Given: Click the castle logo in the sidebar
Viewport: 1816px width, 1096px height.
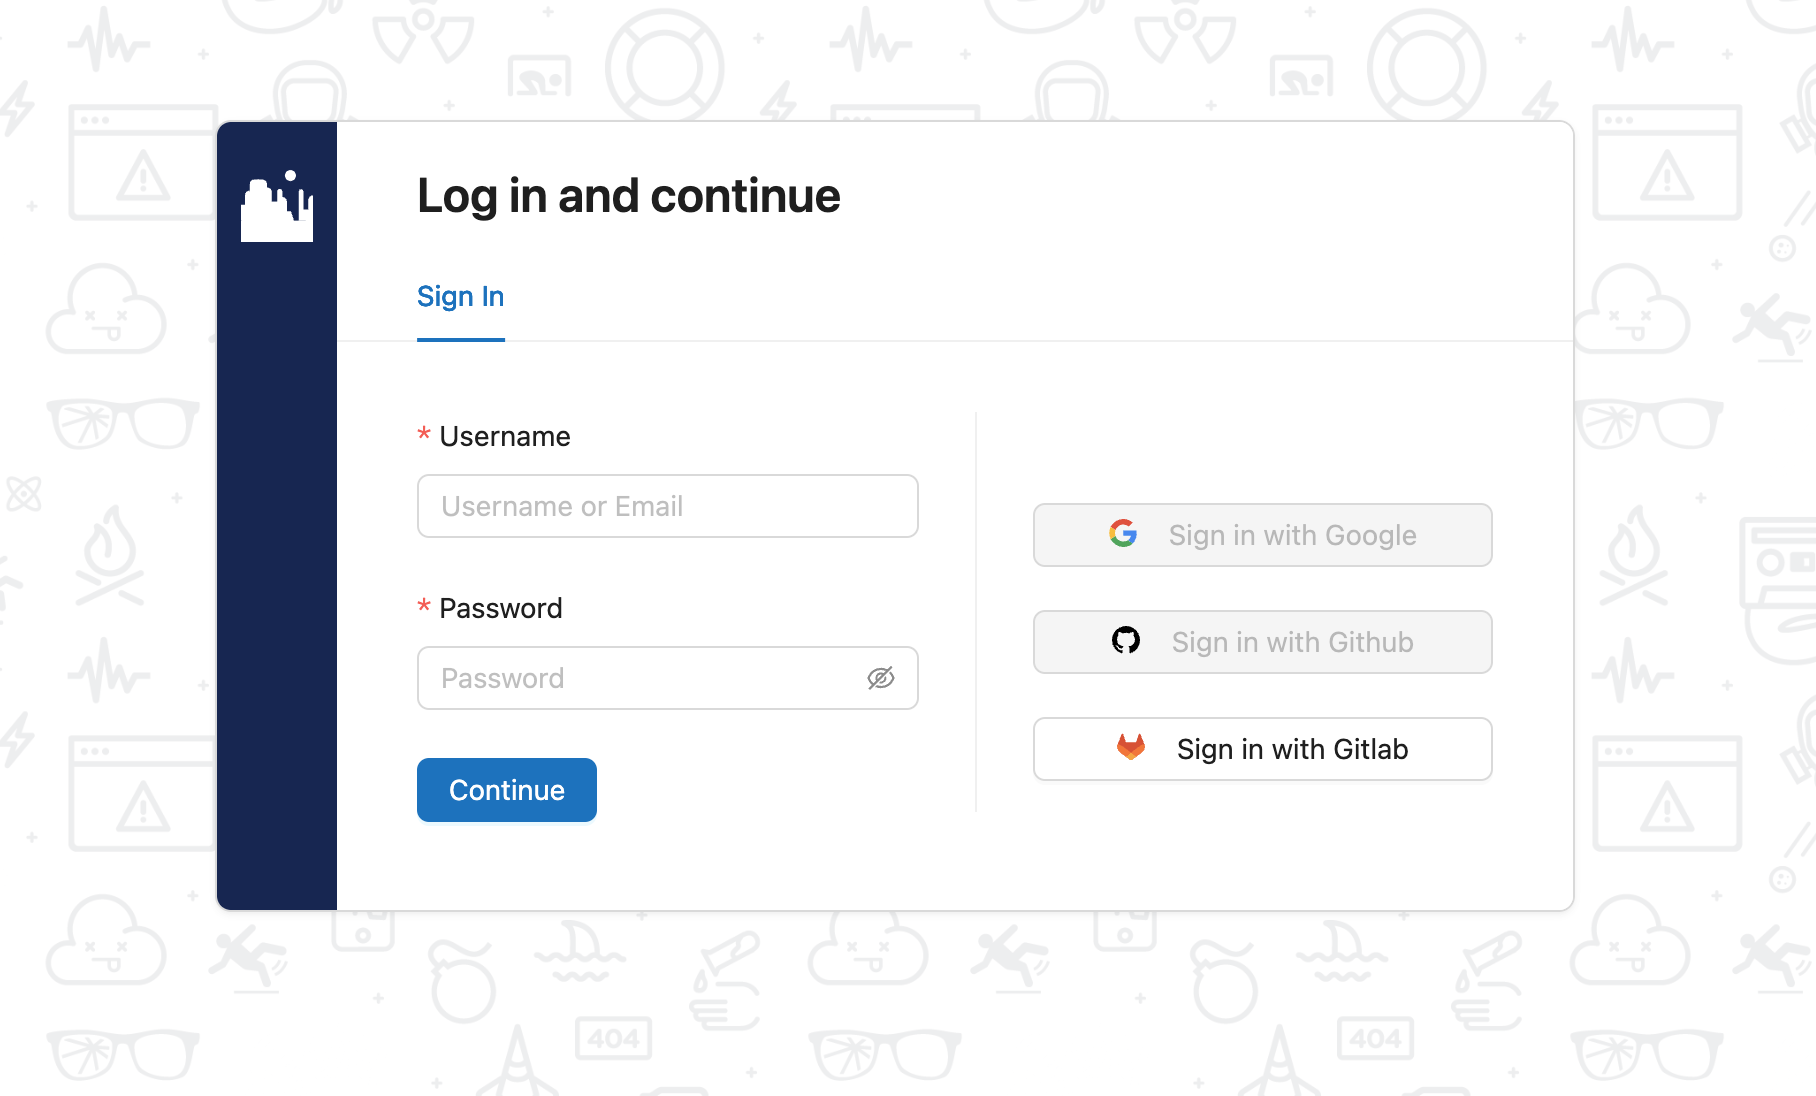Looking at the screenshot, I should point(277,206).
